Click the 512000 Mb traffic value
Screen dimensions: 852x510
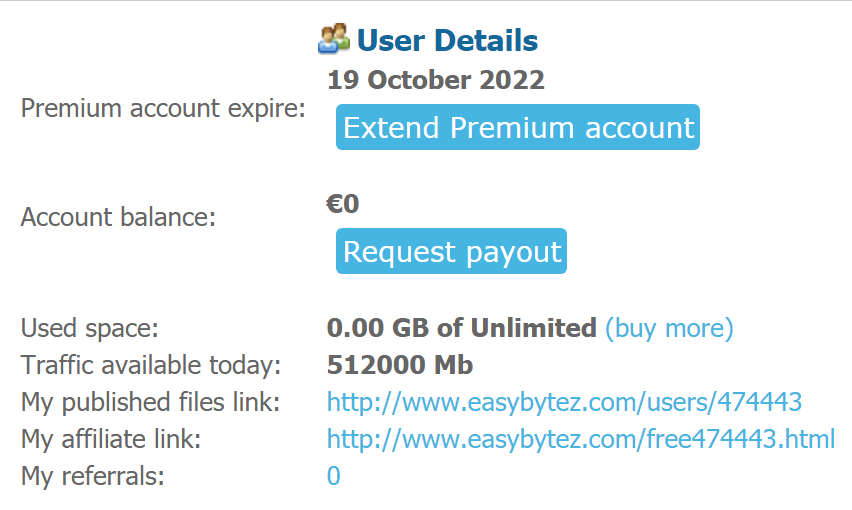pyautogui.click(x=400, y=365)
